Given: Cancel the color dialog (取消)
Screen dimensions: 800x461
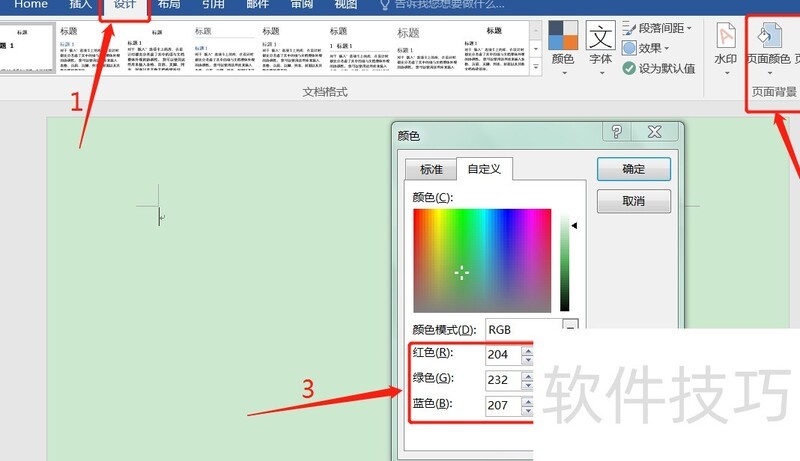Looking at the screenshot, I should point(634,201).
